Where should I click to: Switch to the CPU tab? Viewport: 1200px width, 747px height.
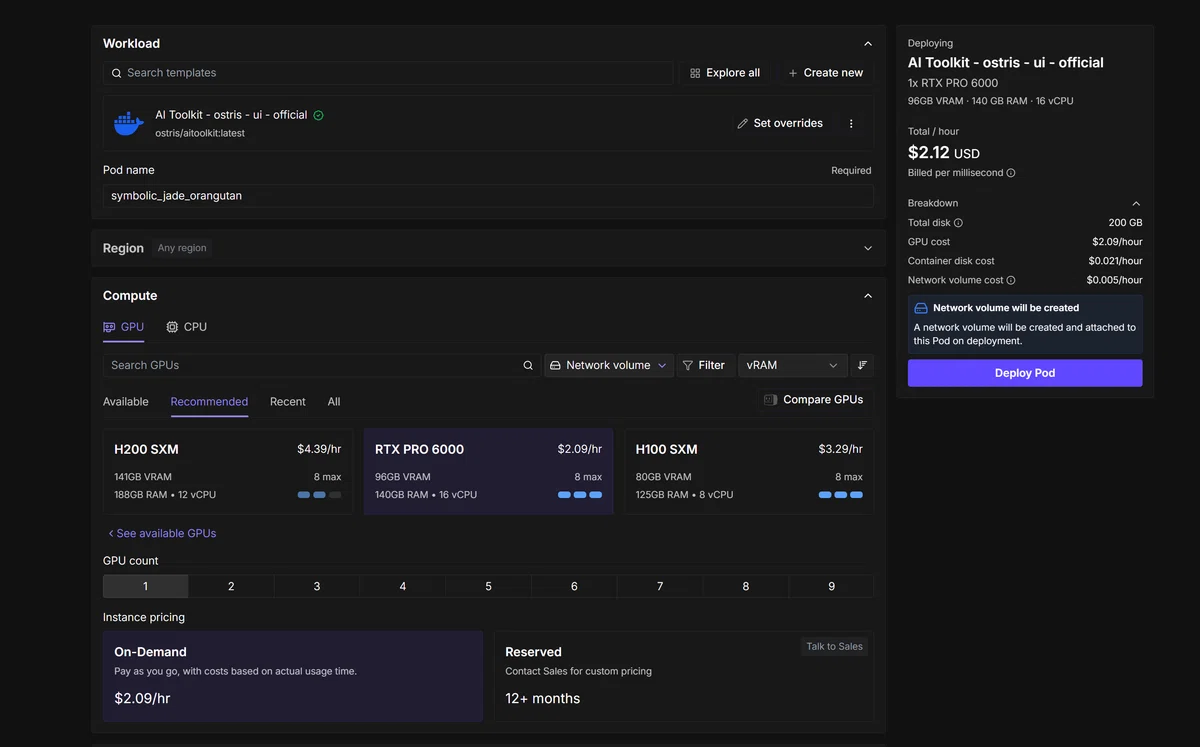pyautogui.click(x=187, y=327)
